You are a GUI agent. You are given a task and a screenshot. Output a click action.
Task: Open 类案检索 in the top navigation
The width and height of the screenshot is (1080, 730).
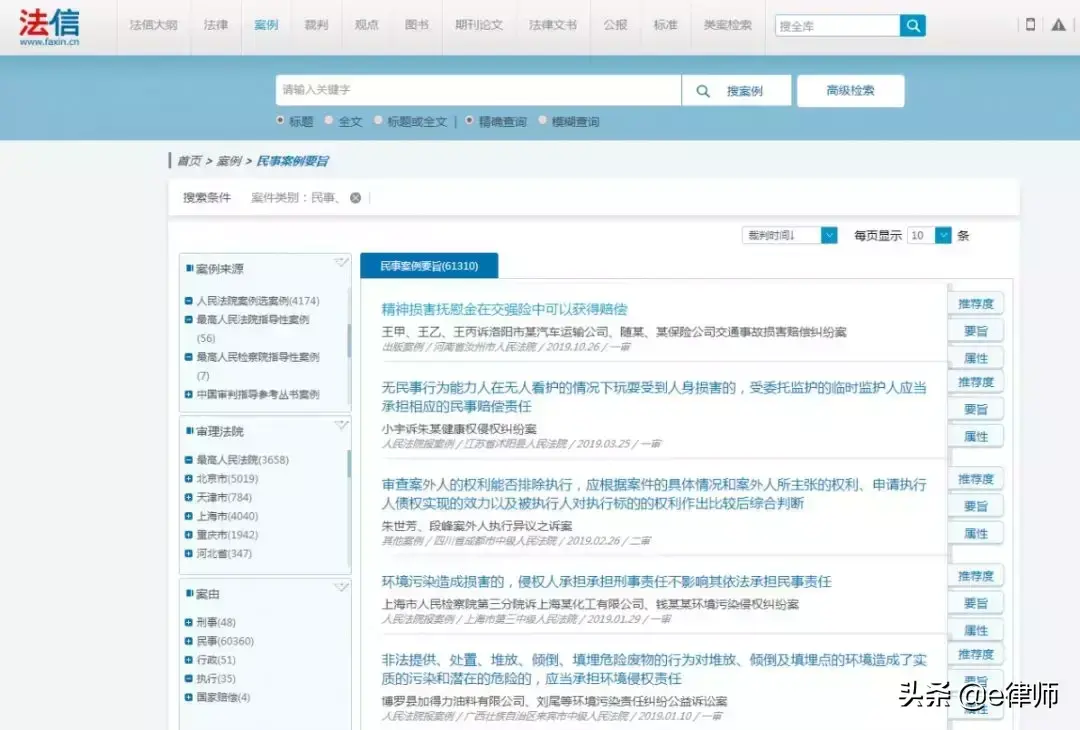[727, 25]
